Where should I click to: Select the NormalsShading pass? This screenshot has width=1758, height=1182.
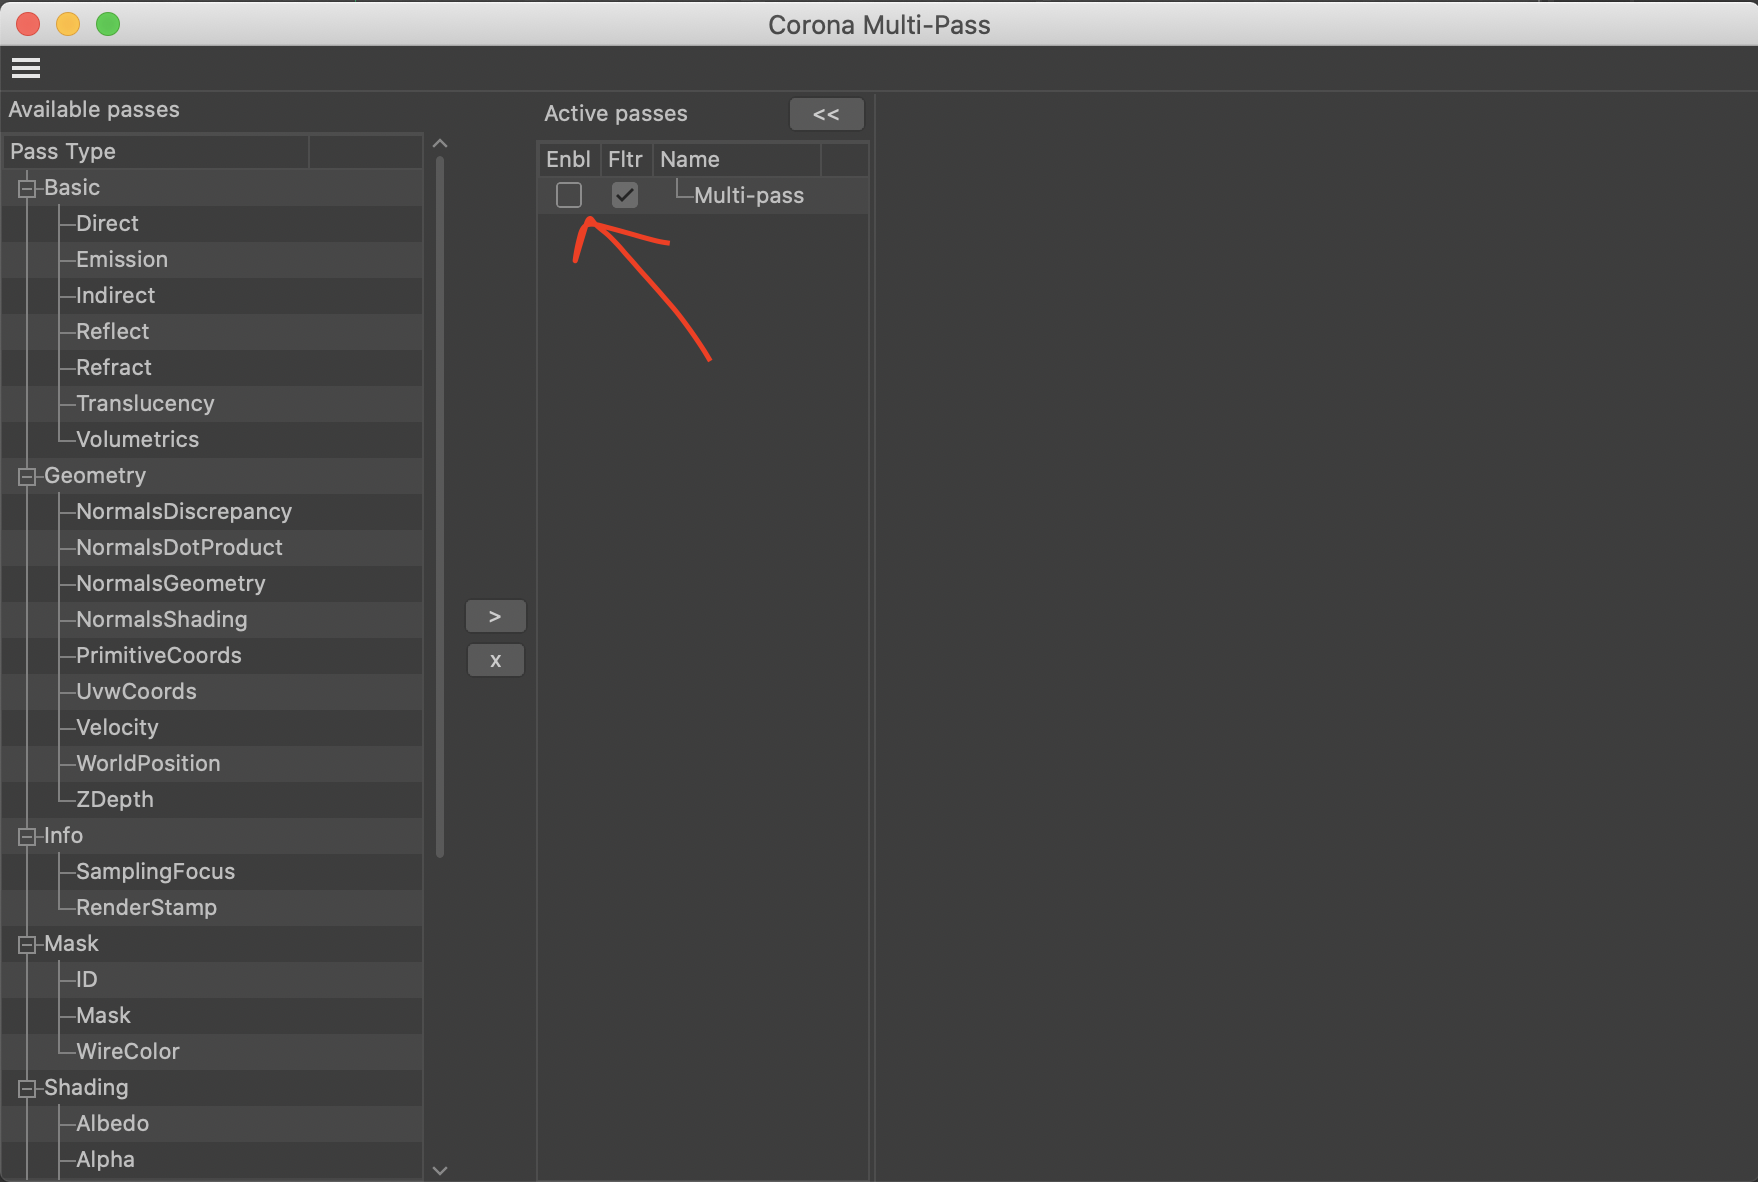[161, 619]
